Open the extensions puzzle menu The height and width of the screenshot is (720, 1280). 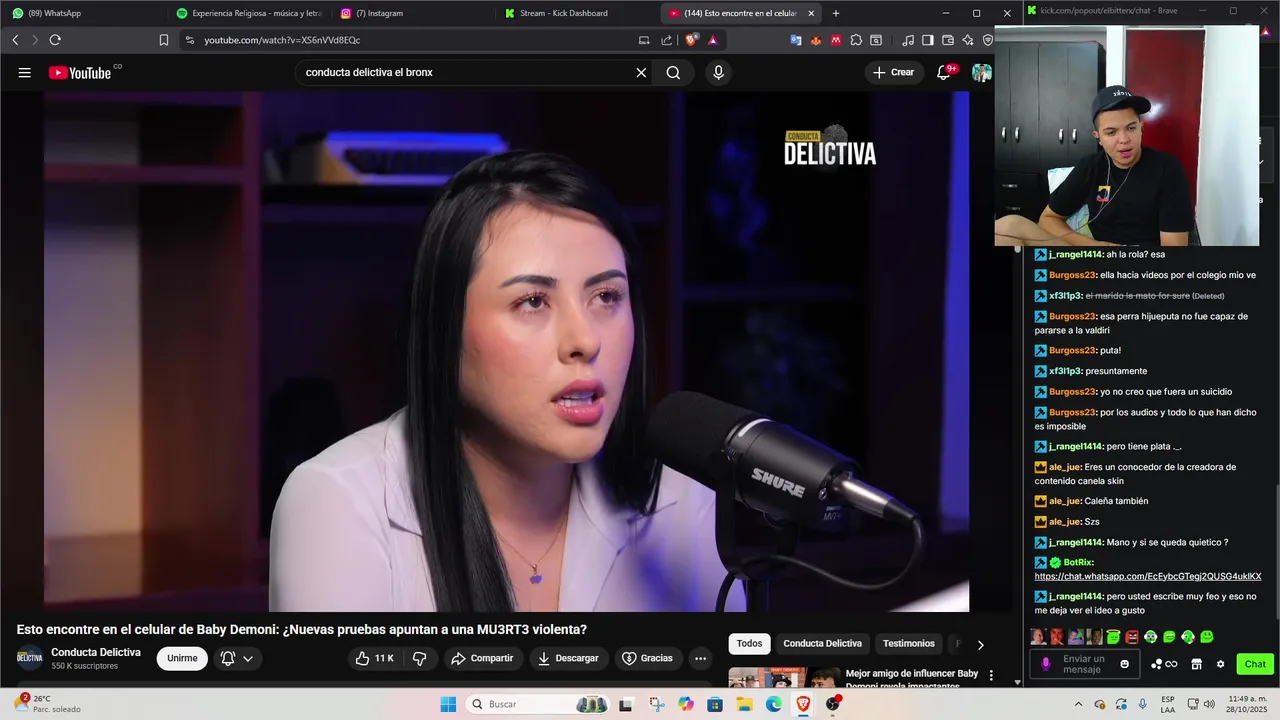(x=856, y=40)
